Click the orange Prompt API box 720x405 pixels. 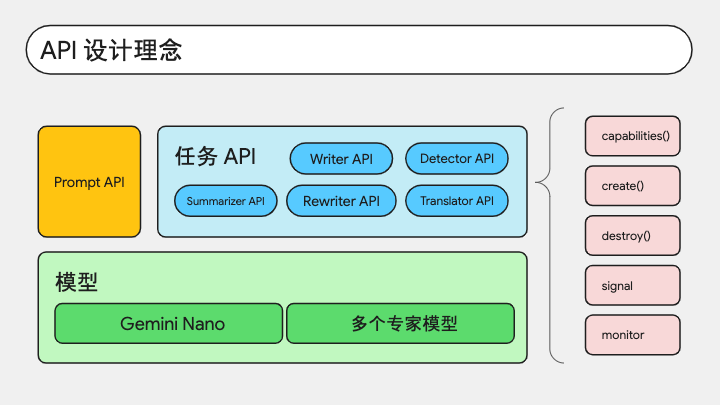click(x=90, y=182)
